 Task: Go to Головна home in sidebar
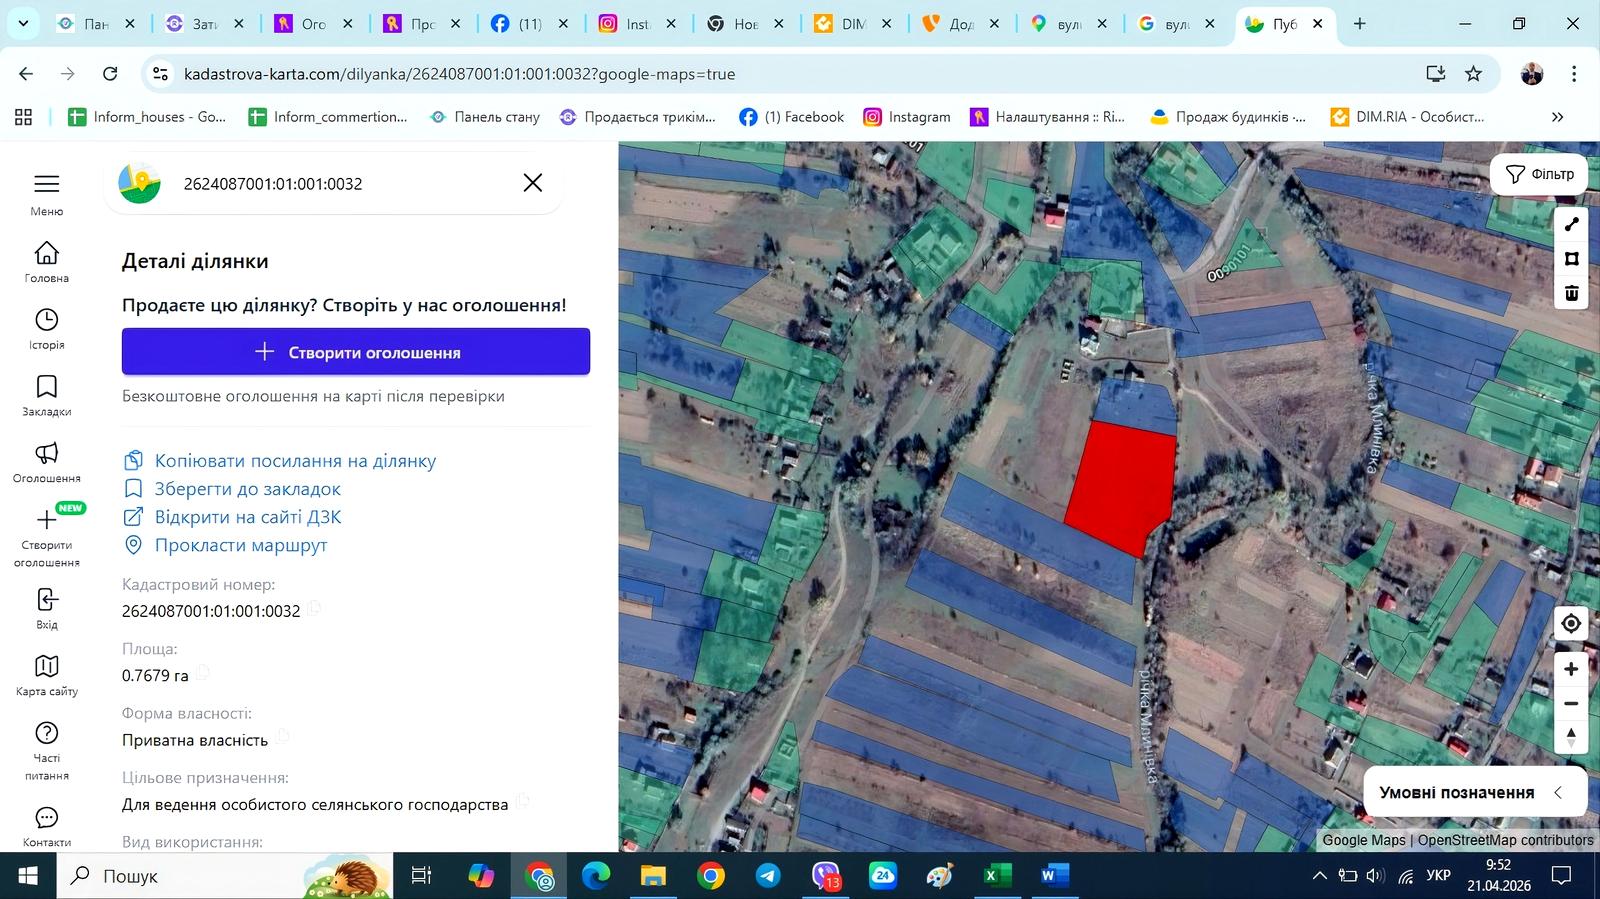coord(46,253)
